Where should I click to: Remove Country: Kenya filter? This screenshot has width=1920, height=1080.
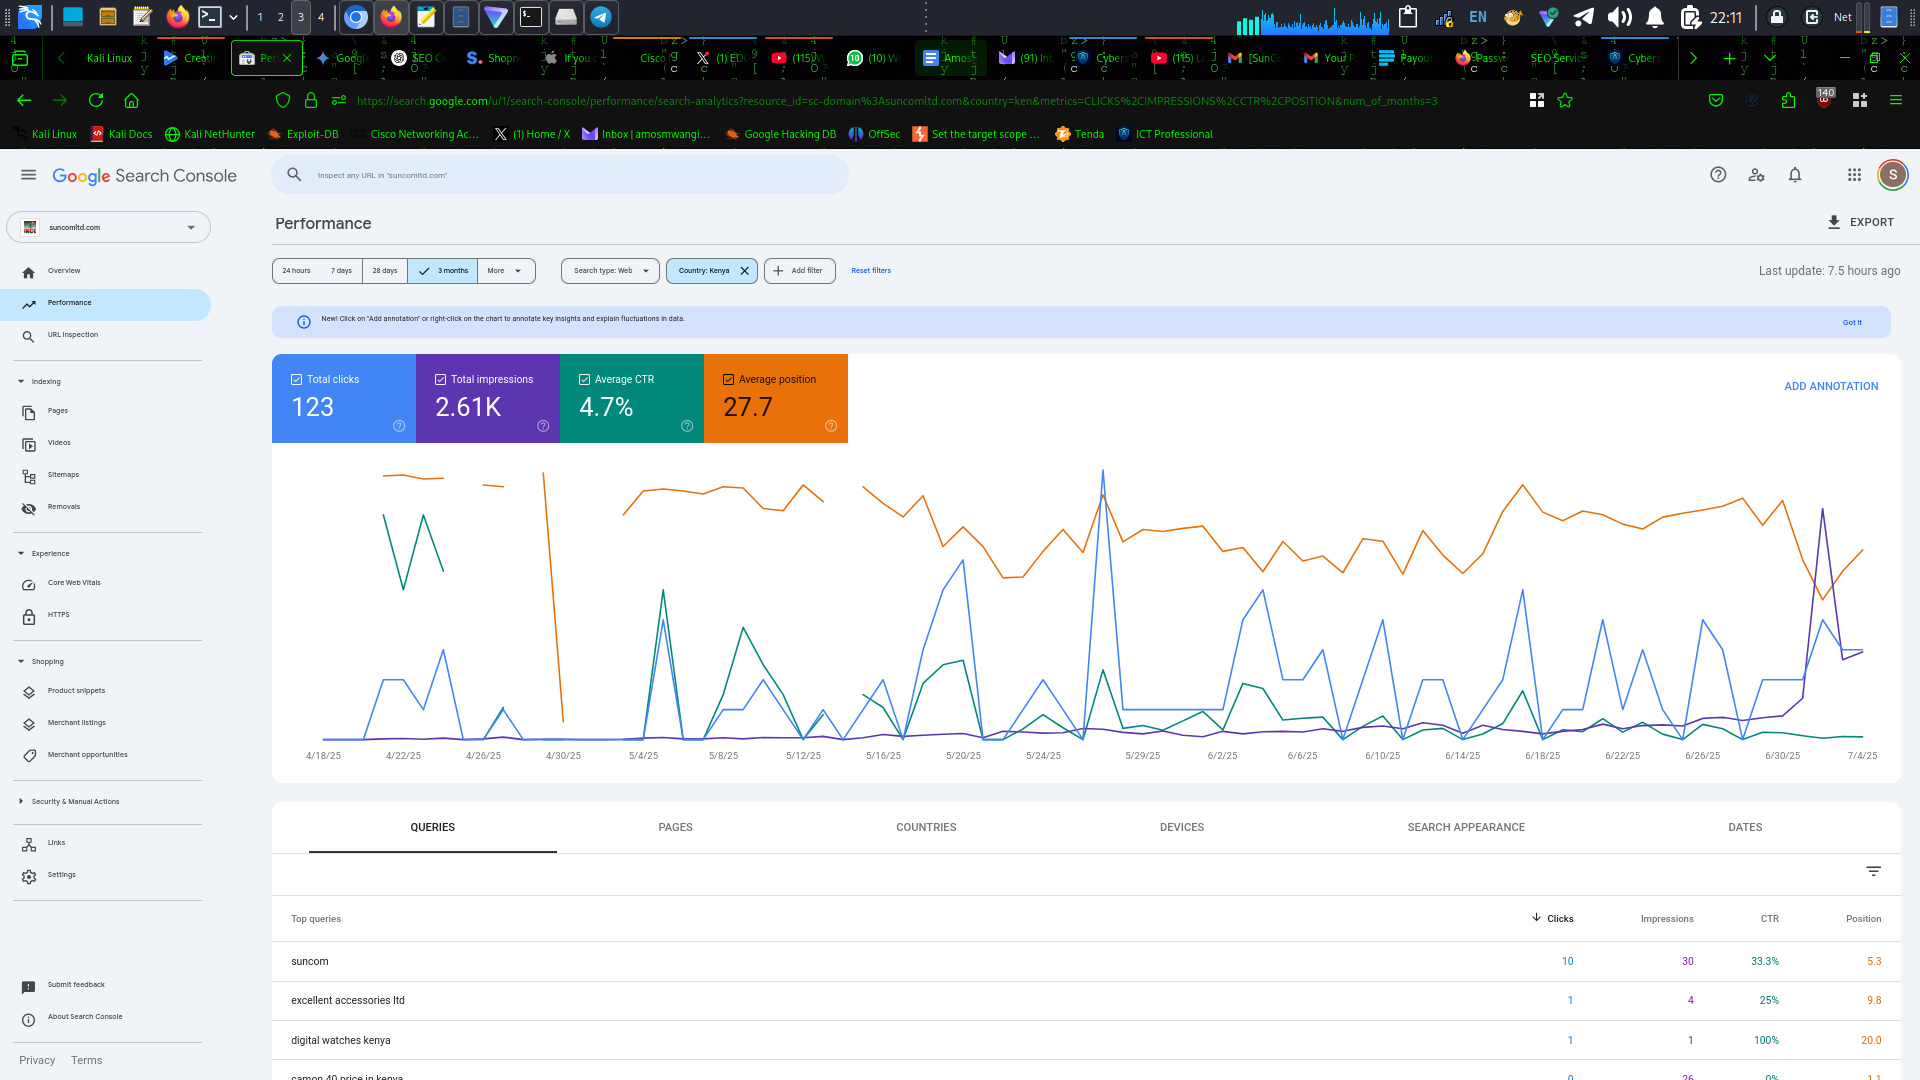[x=744, y=271]
